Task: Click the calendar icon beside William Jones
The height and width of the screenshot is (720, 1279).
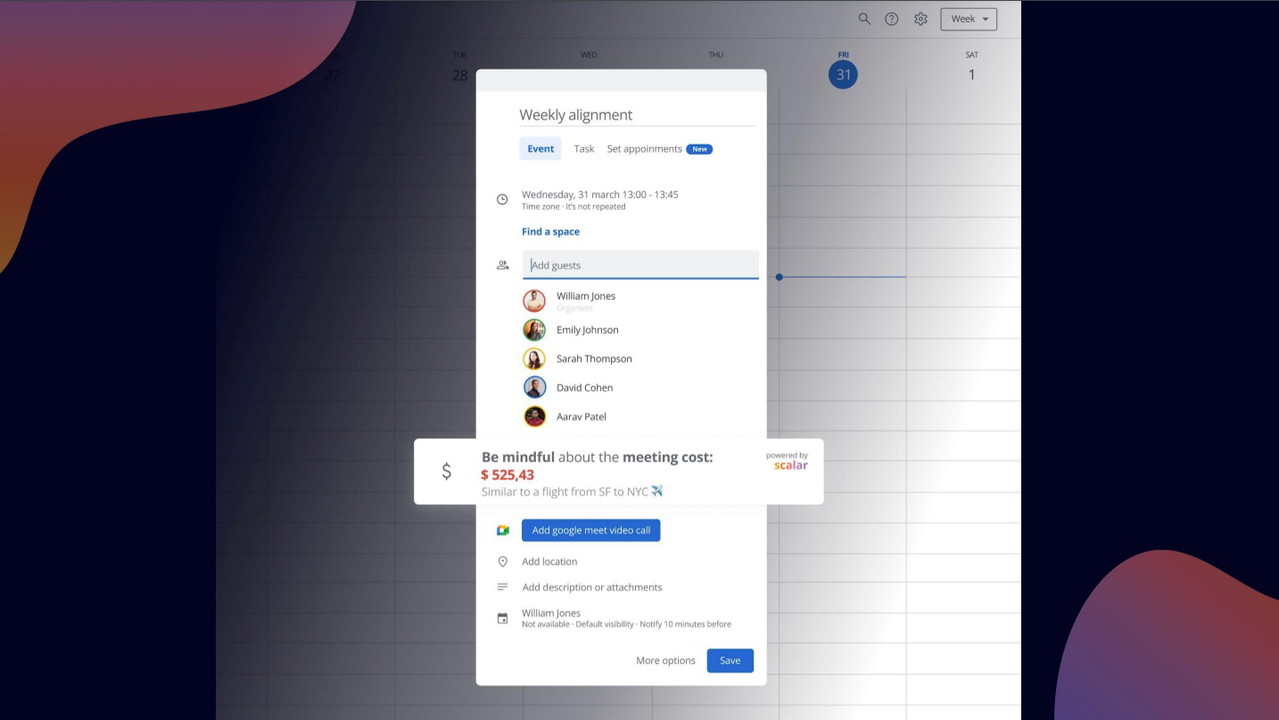Action: [502, 618]
